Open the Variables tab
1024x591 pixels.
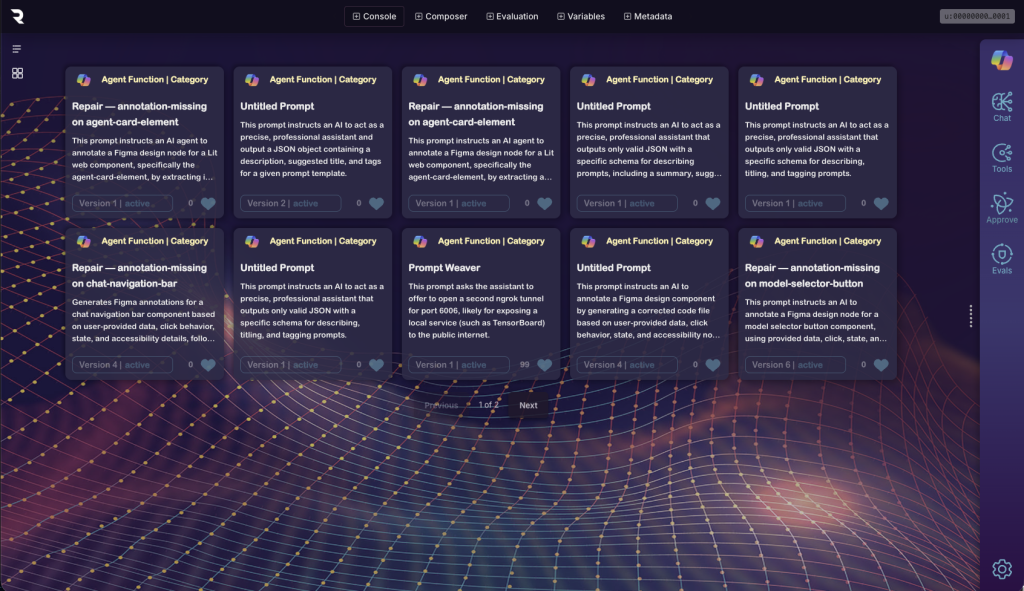[x=581, y=16]
